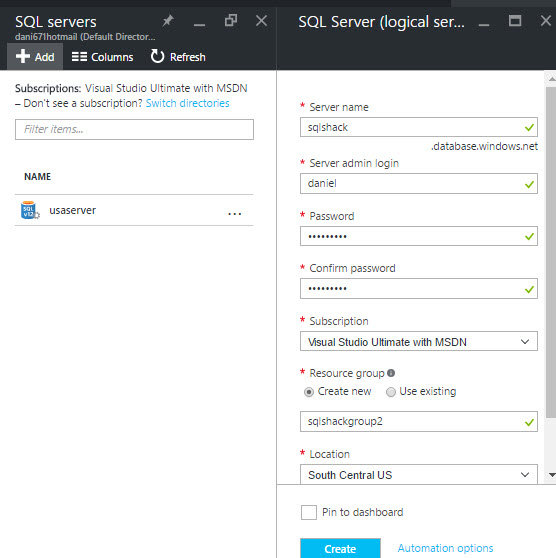Image resolution: width=556 pixels, height=558 pixels.
Task: Click the Add plus icon
Action: [23, 56]
